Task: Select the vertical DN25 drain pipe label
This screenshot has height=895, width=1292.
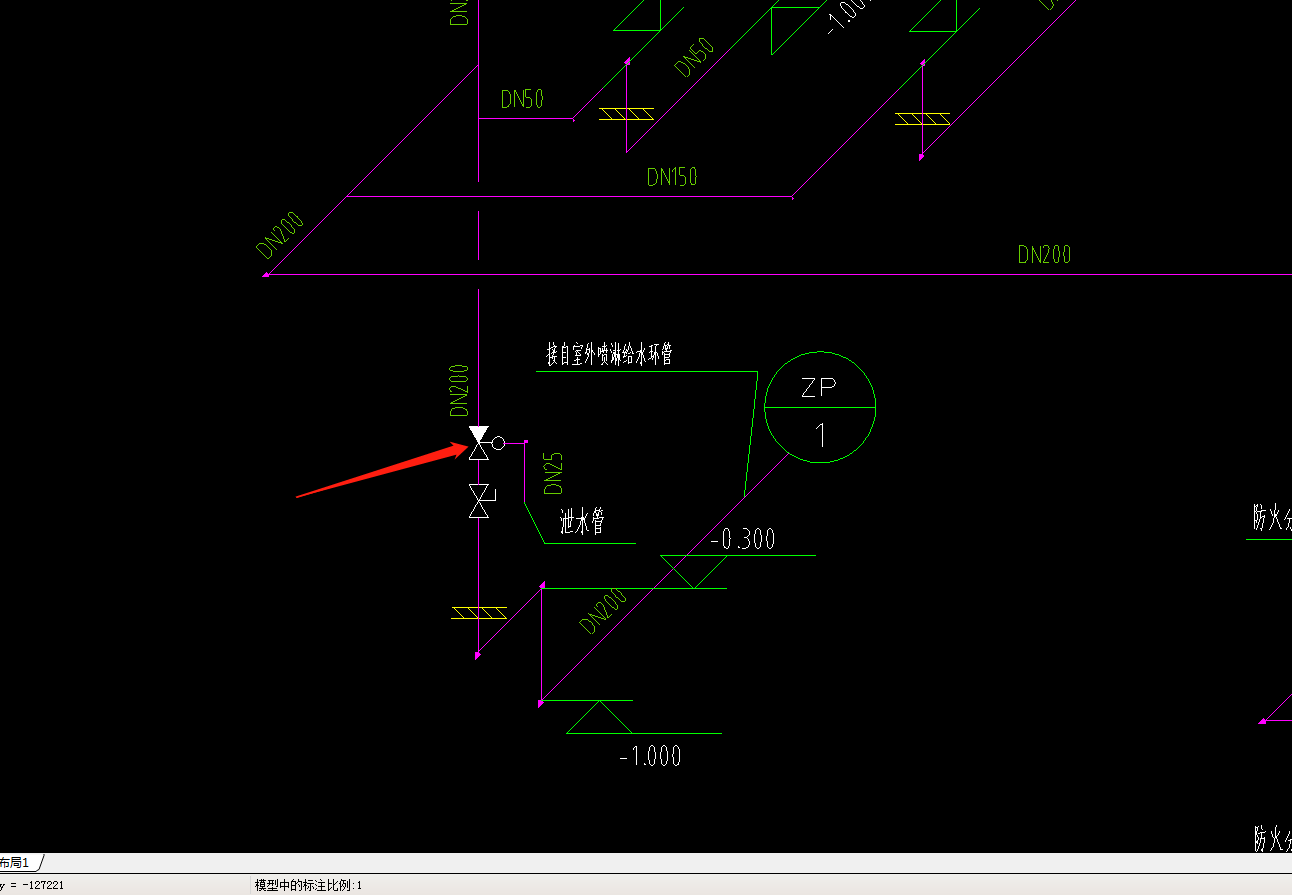Action: (x=553, y=473)
